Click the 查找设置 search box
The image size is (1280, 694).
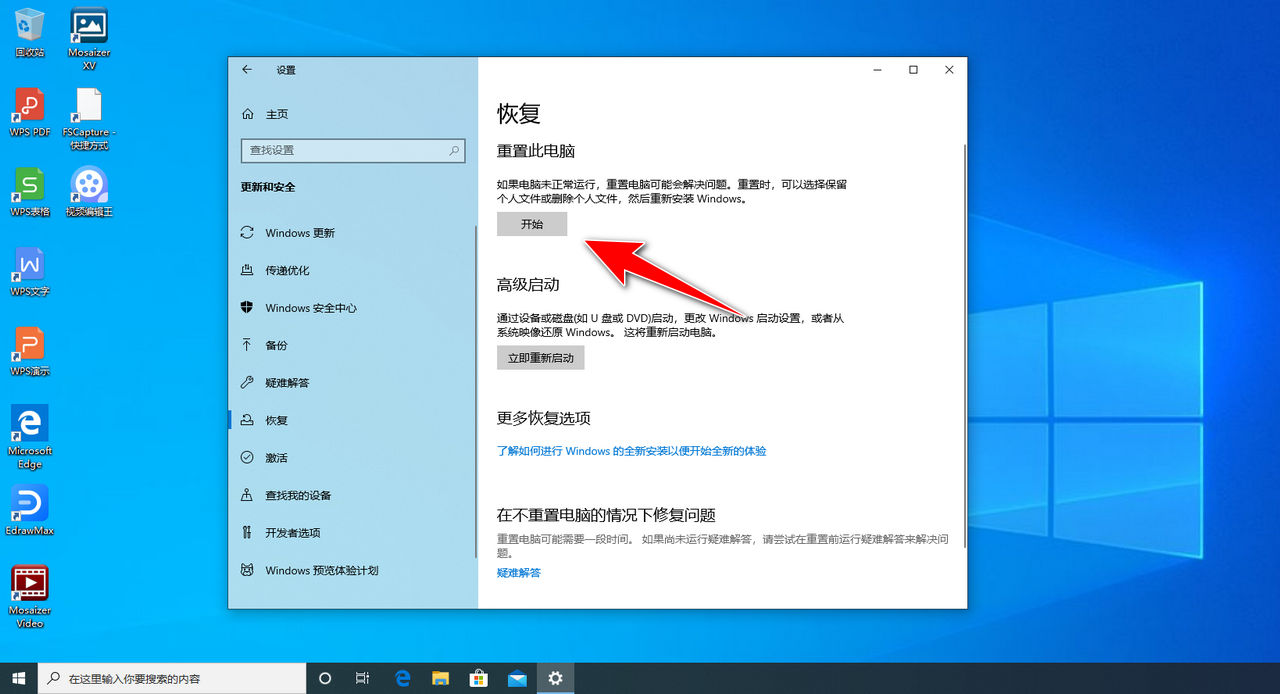click(x=352, y=150)
